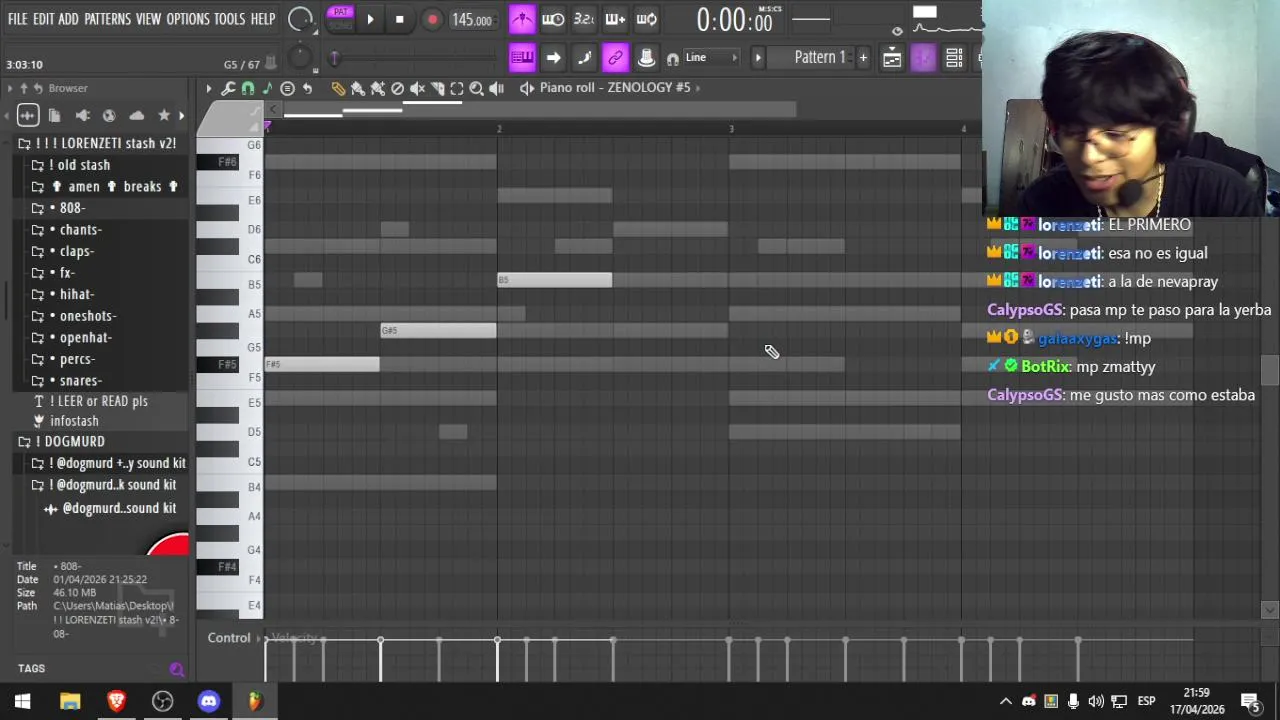Add a new pattern with plus button
This screenshot has width=1280, height=720.
[x=863, y=58]
